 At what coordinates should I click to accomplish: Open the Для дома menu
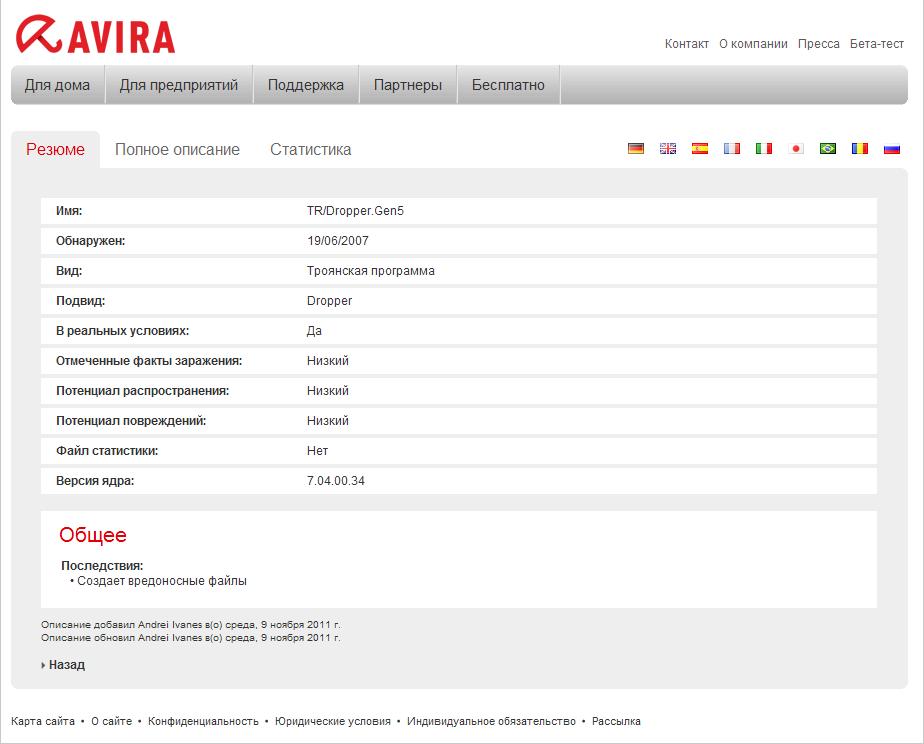(57, 85)
